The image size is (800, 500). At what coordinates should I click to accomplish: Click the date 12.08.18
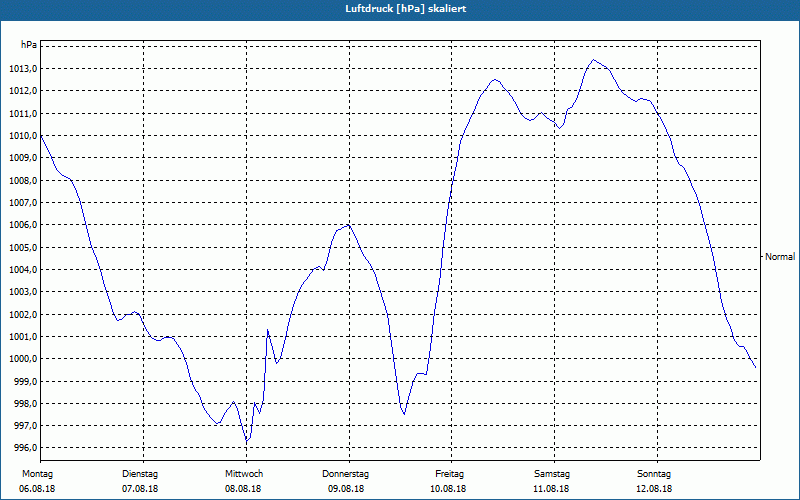[x=654, y=489]
